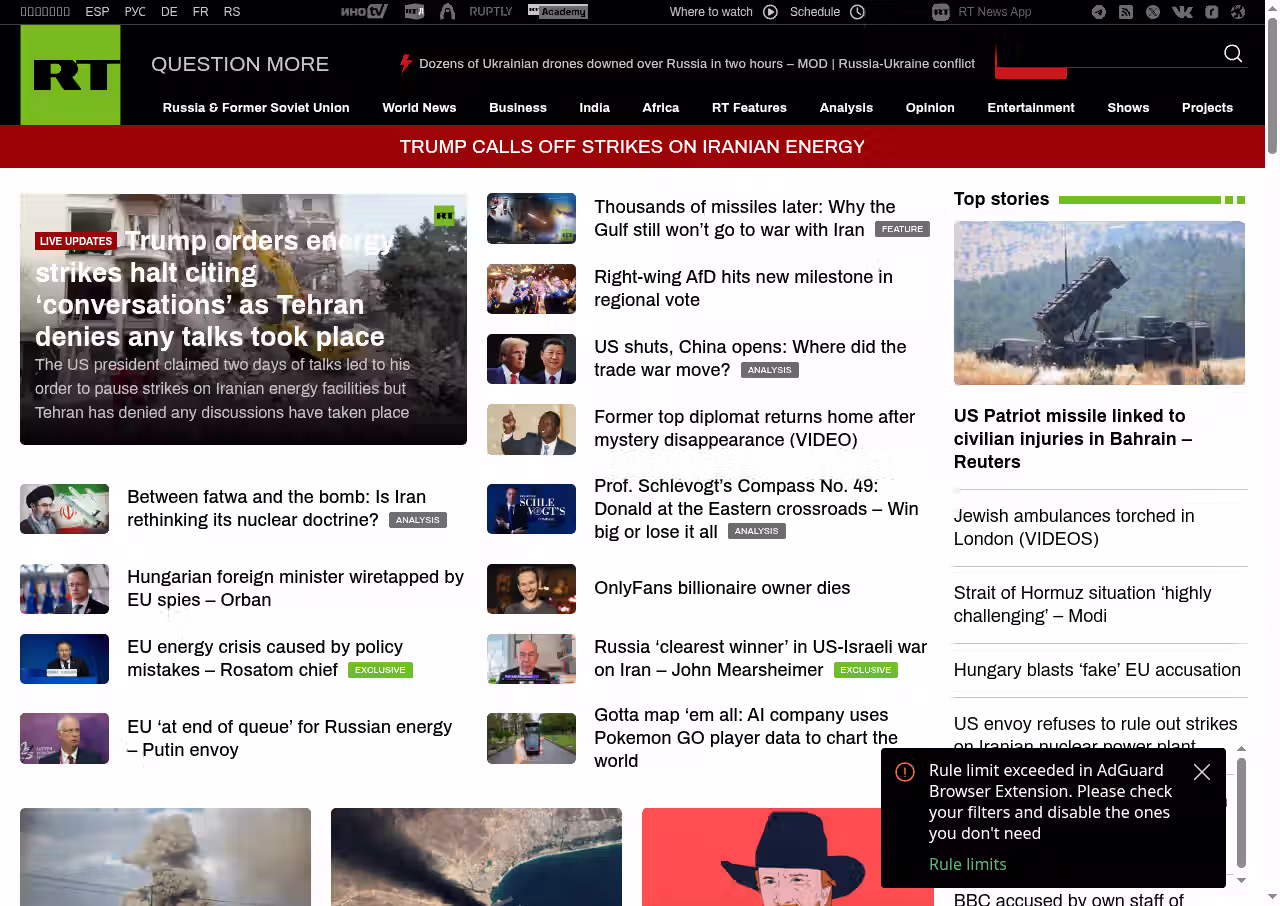Click the Schedule clock icon
This screenshot has height=906, width=1280.
[857, 12]
